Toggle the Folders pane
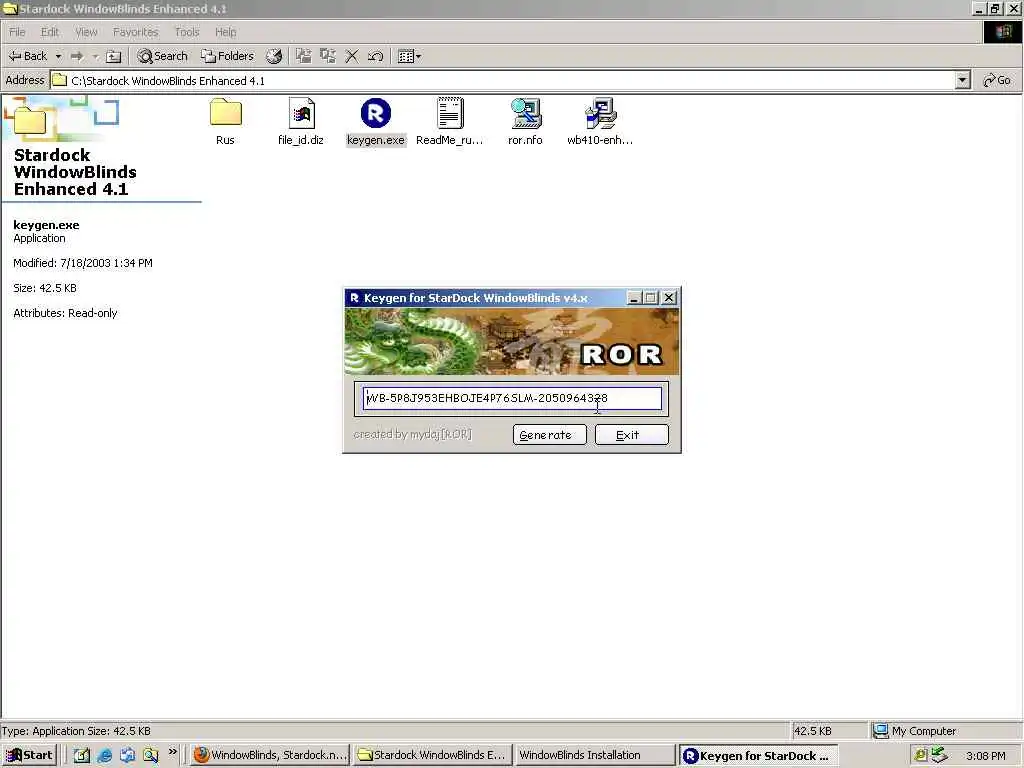The width and height of the screenshot is (1024, 768). click(227, 56)
